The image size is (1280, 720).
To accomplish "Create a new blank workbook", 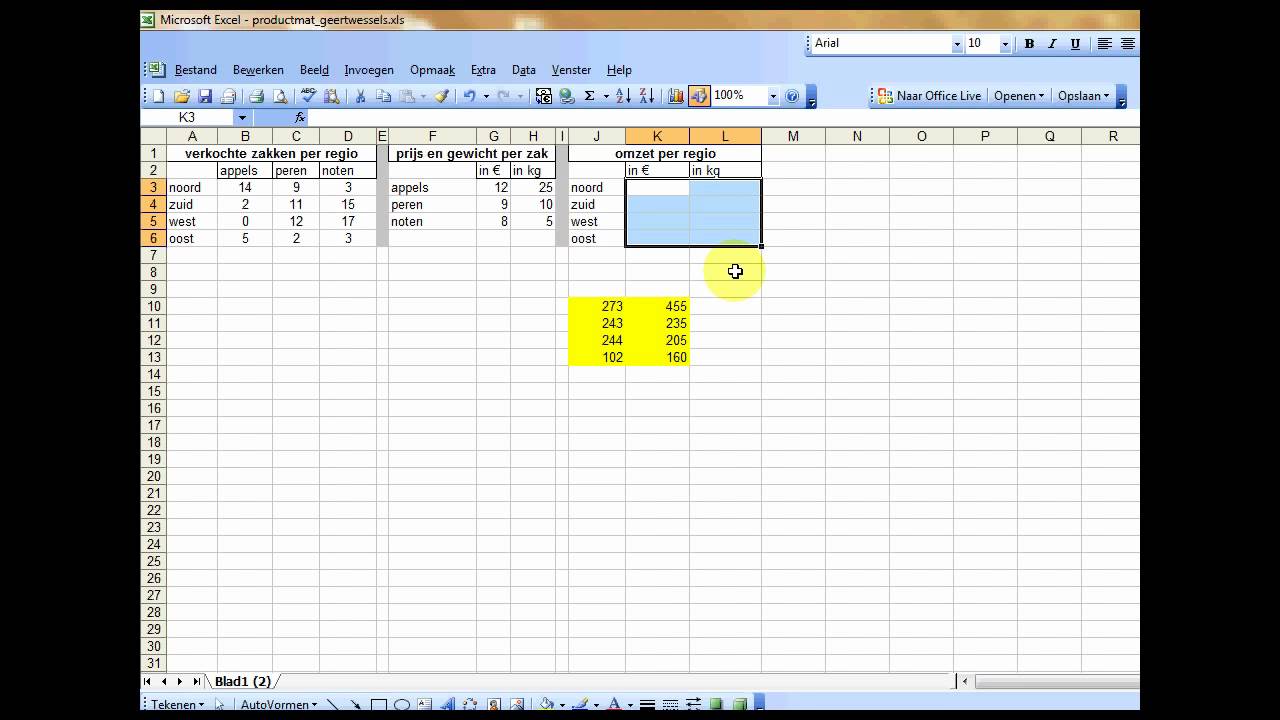I will [158, 96].
